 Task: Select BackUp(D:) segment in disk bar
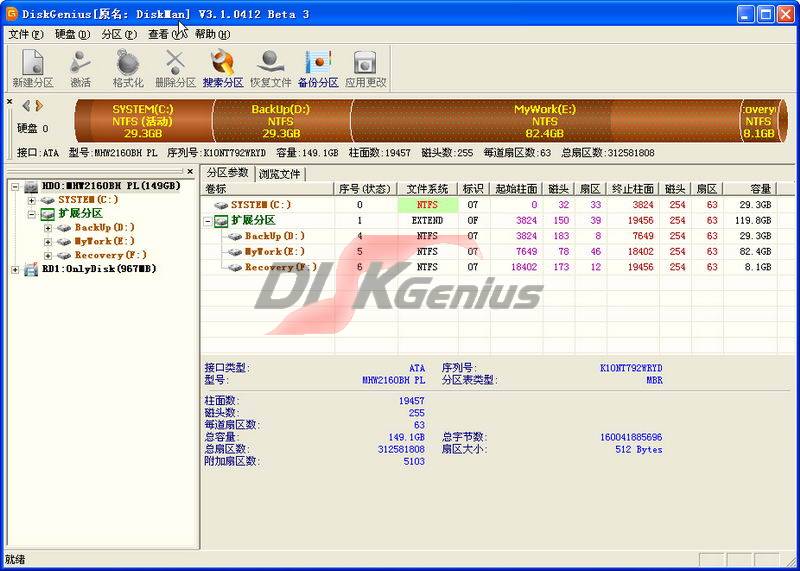click(281, 121)
